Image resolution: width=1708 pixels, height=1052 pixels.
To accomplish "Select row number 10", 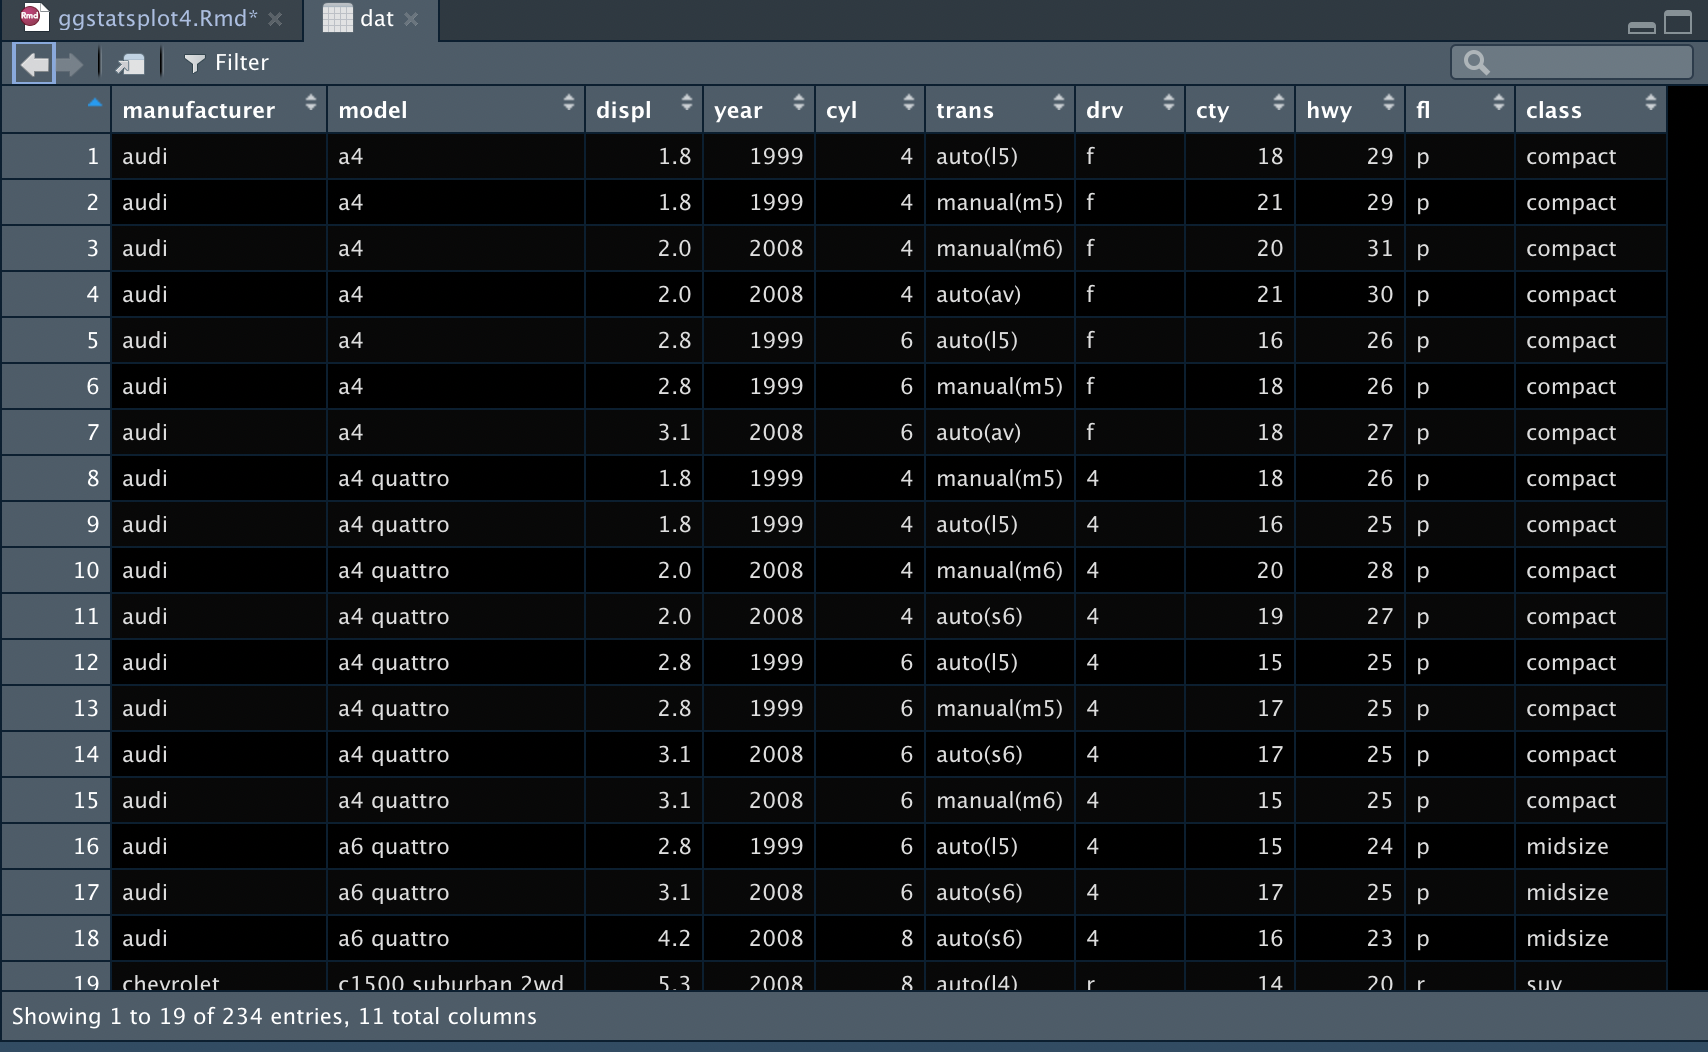I will pos(86,570).
